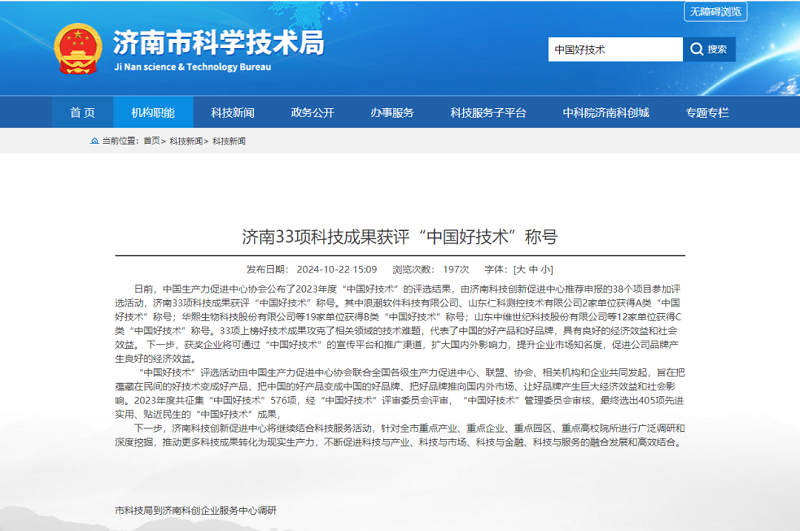Select the 专题专栏 navigation tab
This screenshot has width=800, height=531.
707,112
